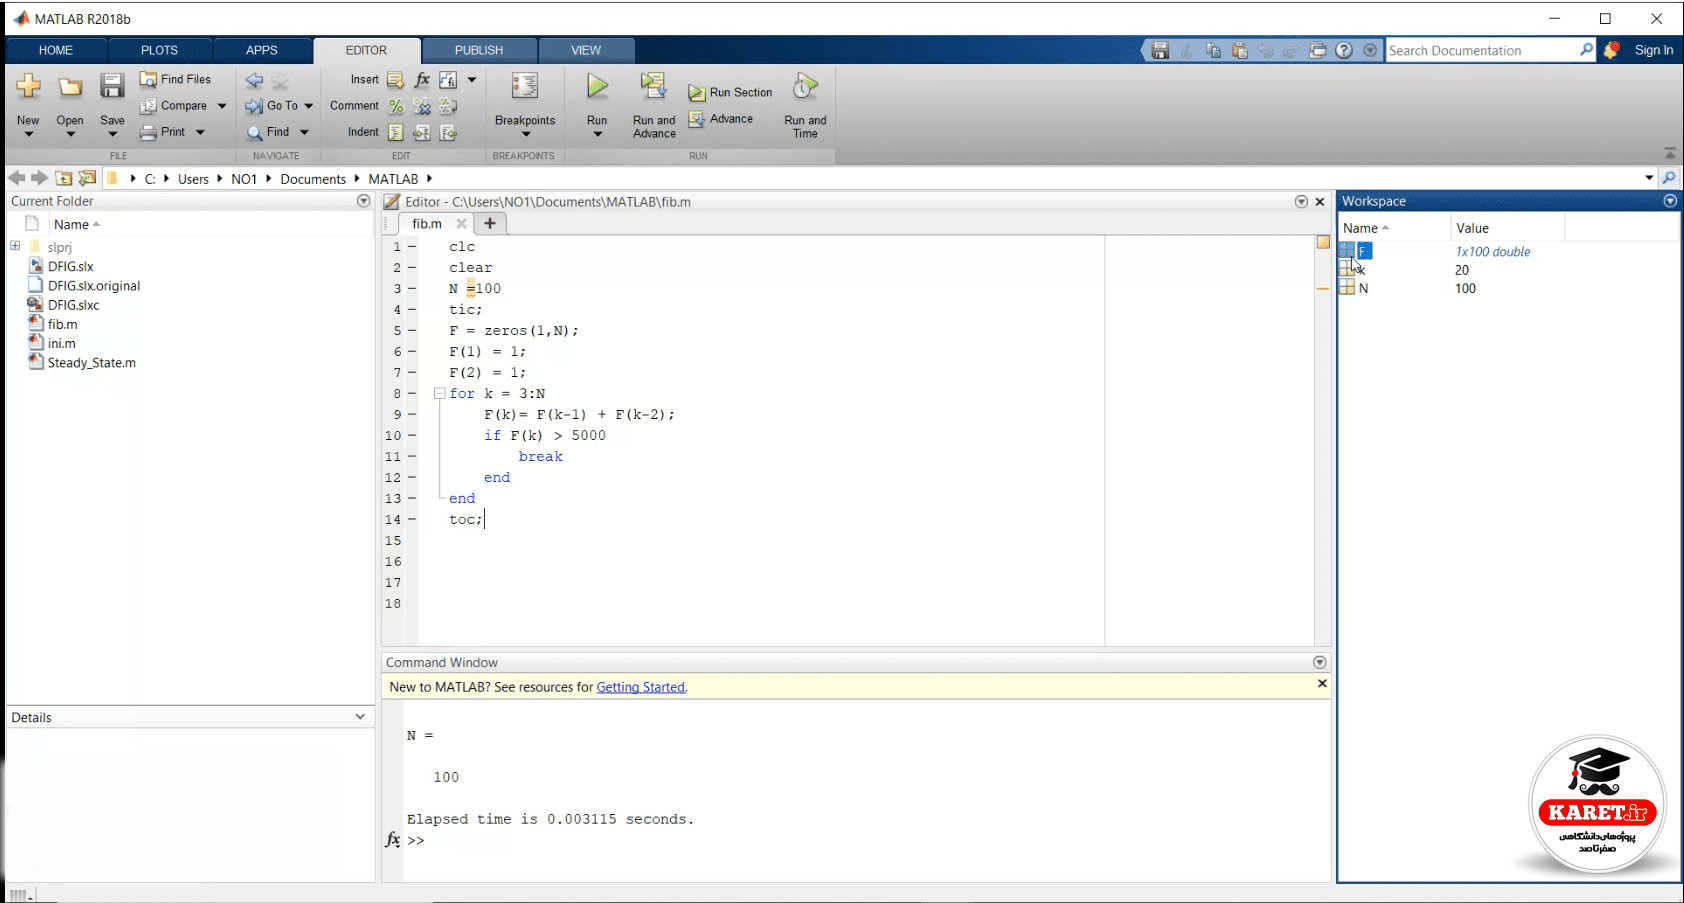Click the Getting Started link
The height and width of the screenshot is (903, 1684).
coord(641,687)
